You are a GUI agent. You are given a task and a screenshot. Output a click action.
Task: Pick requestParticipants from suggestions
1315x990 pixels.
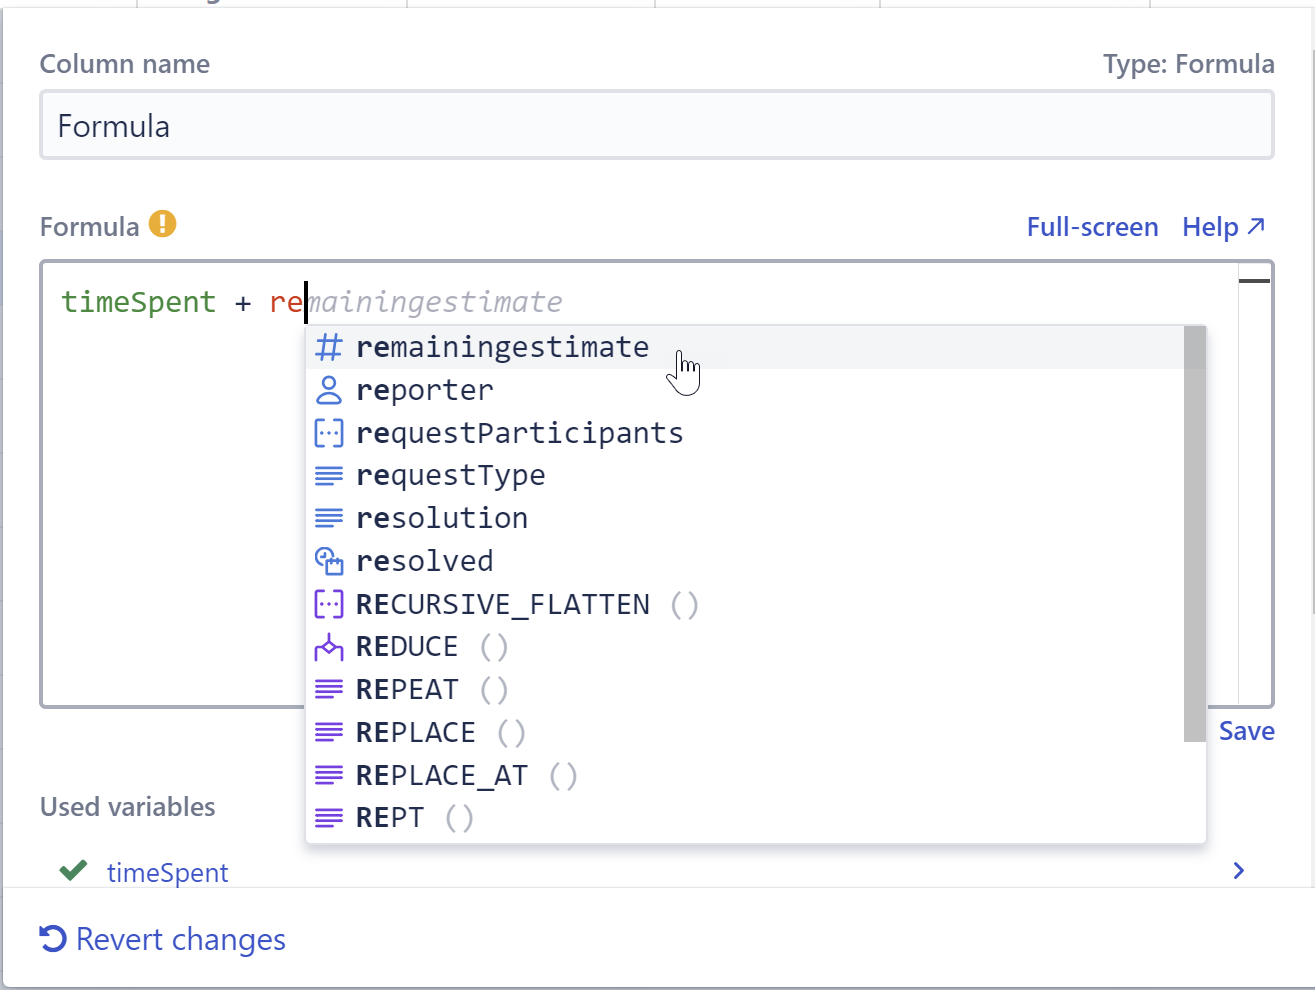pos(744,433)
